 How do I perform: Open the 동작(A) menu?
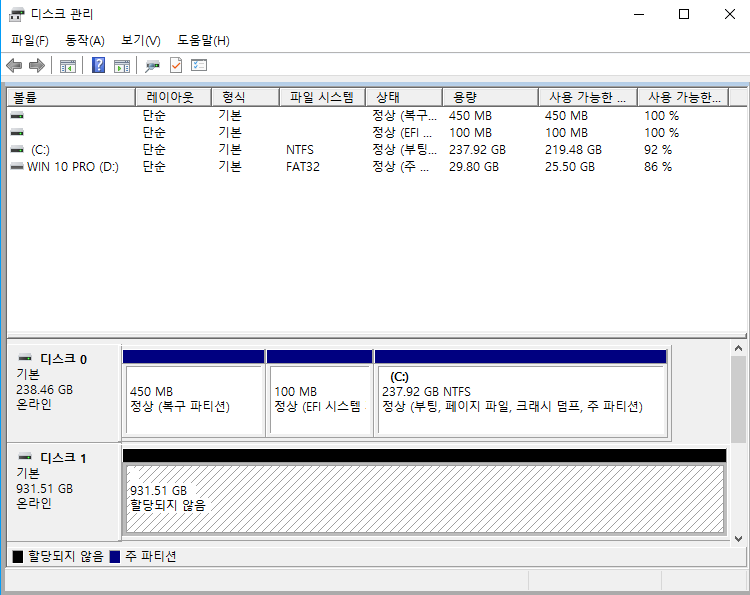85,41
